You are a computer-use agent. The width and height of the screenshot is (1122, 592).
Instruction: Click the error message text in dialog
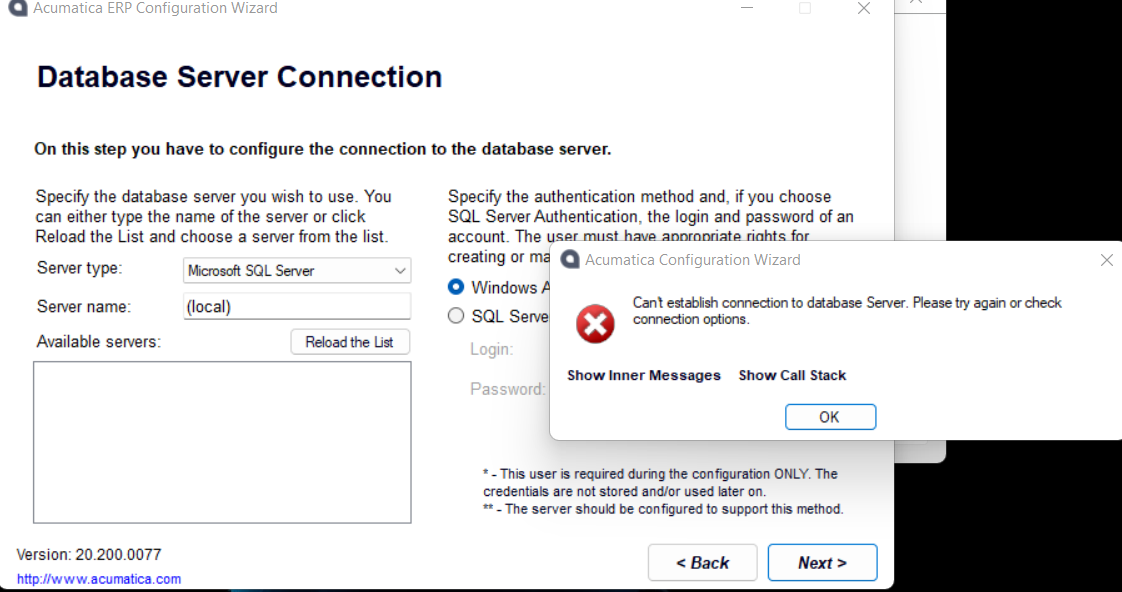coord(847,311)
